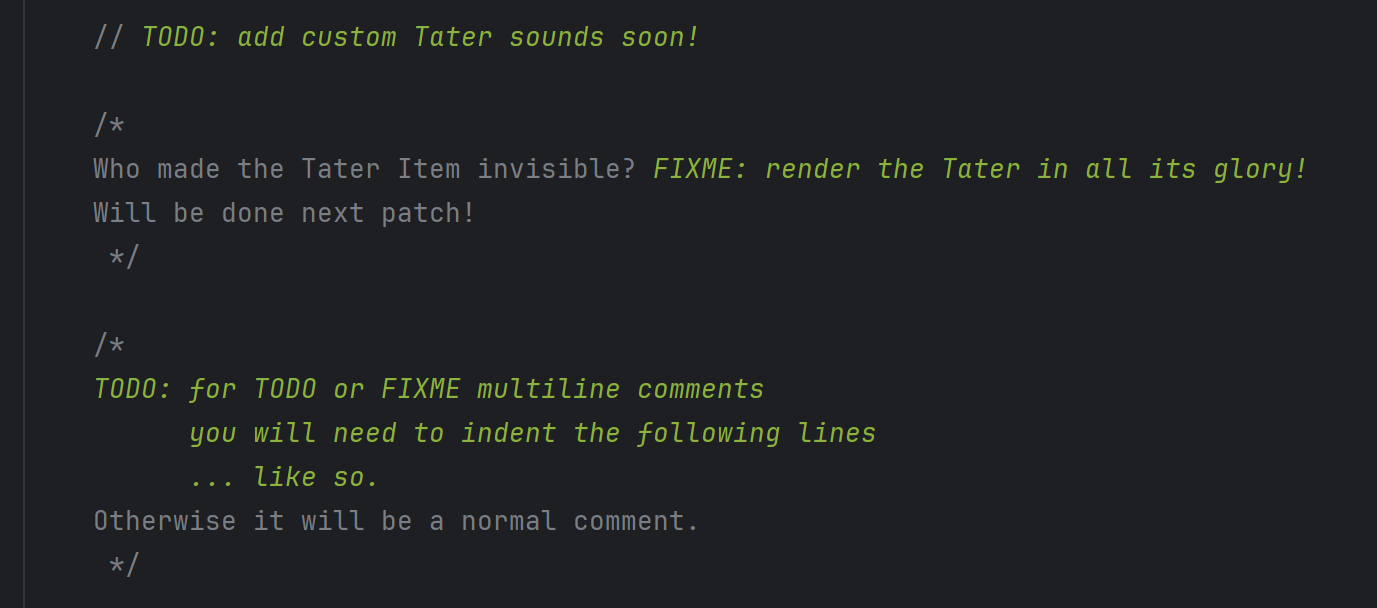Click "TODO:" at the start of the multiline comment
Image resolution: width=1377 pixels, height=608 pixels.
point(133,389)
